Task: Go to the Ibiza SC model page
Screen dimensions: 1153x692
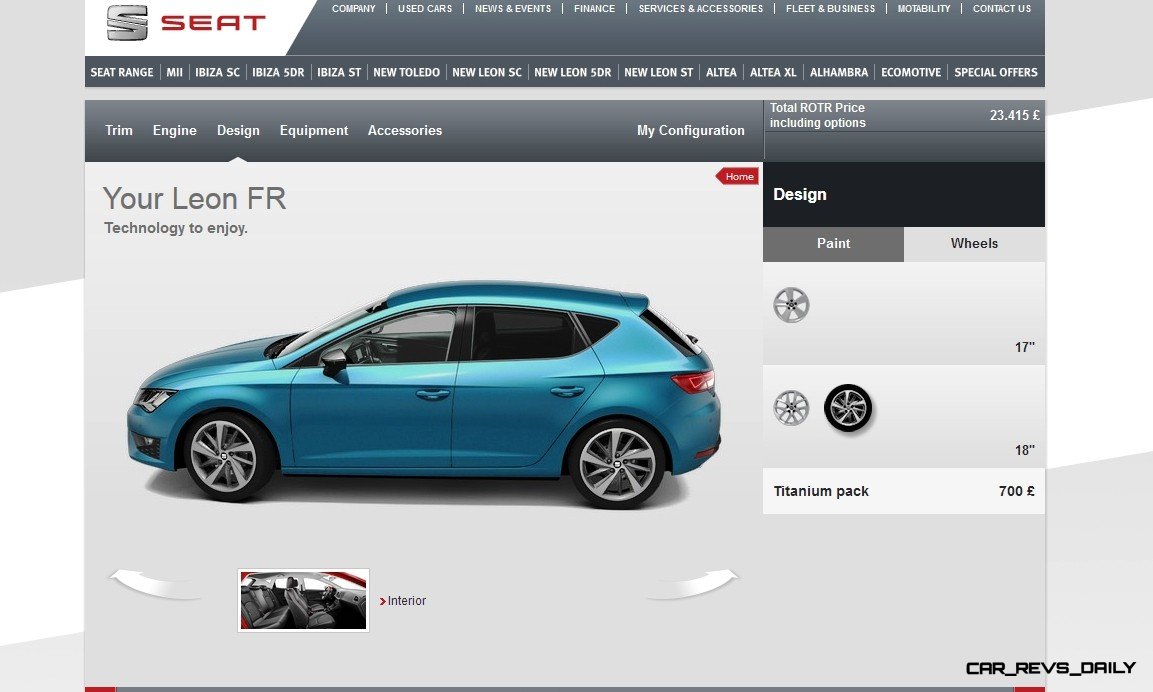Action: [218, 72]
